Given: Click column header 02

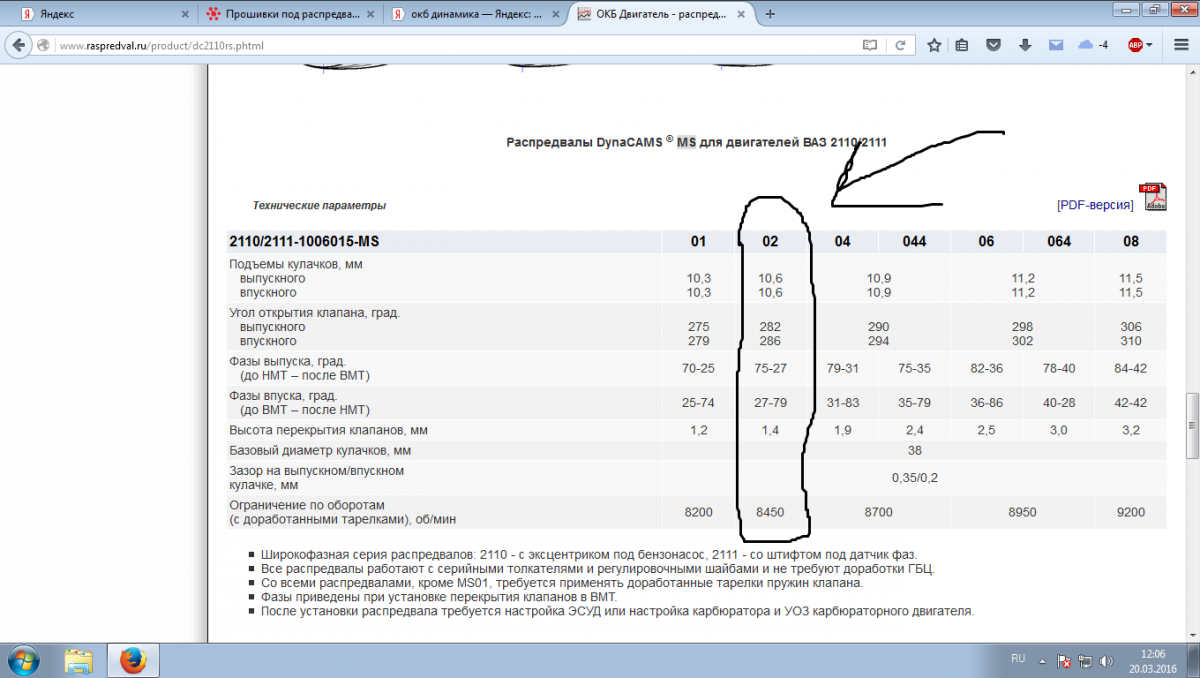Looking at the screenshot, I should (770, 242).
